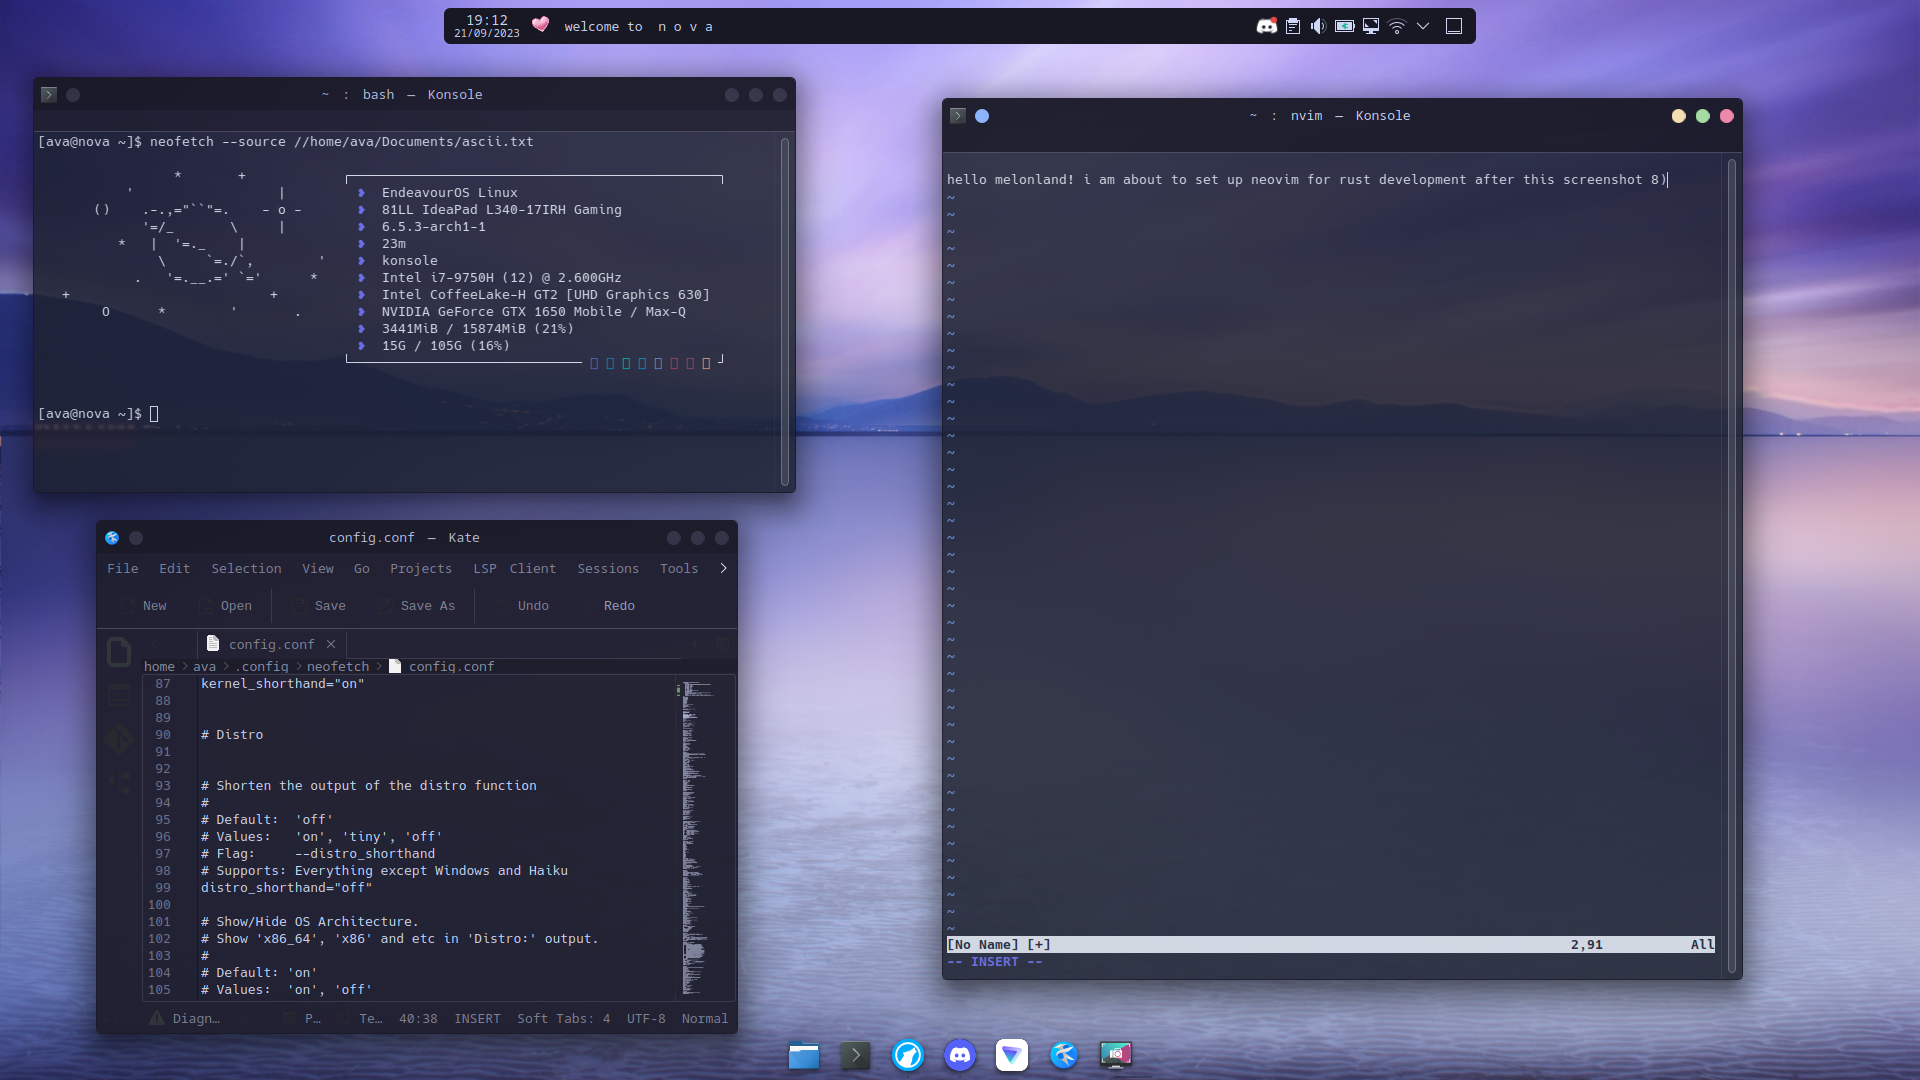Viewport: 1920px width, 1080px height.
Task: Click the neofetch breadcrumb in Kate
Action: coord(338,667)
